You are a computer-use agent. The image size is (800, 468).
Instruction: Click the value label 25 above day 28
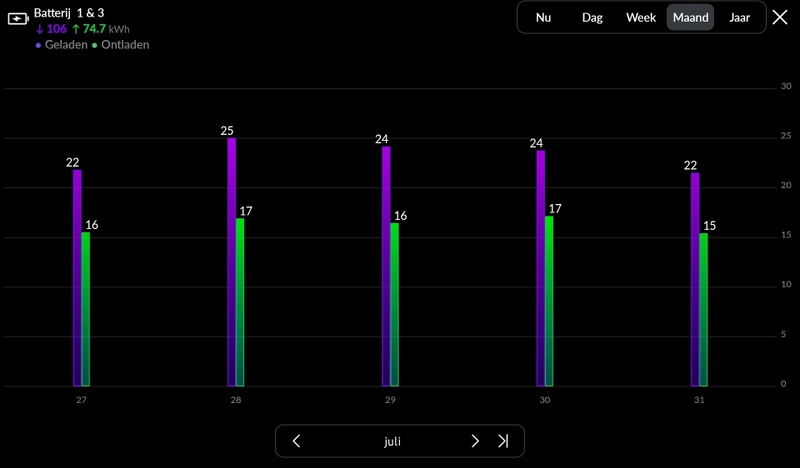(x=227, y=131)
